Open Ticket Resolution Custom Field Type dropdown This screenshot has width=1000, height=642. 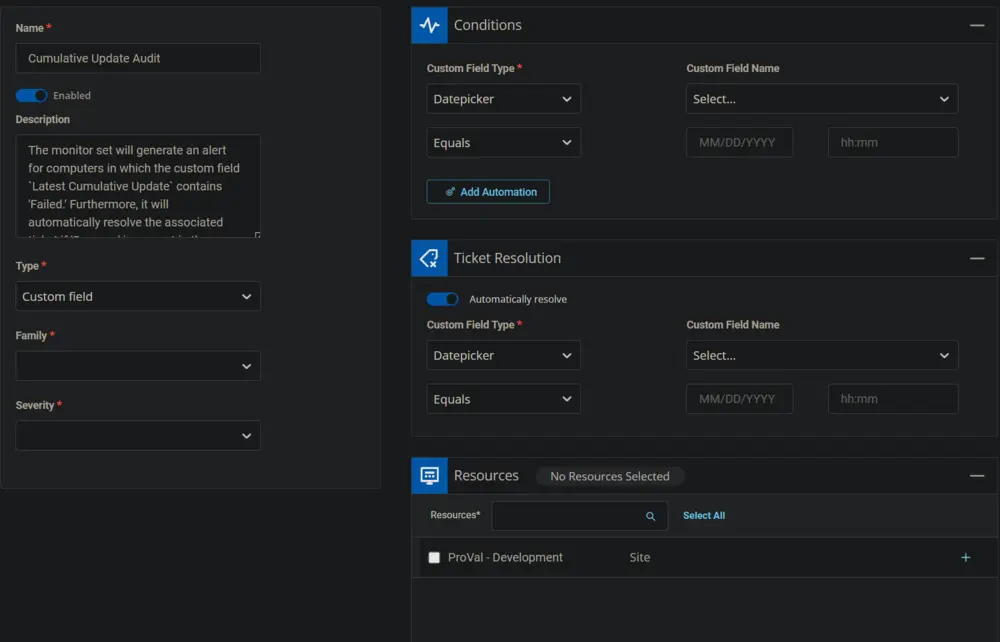click(x=503, y=355)
